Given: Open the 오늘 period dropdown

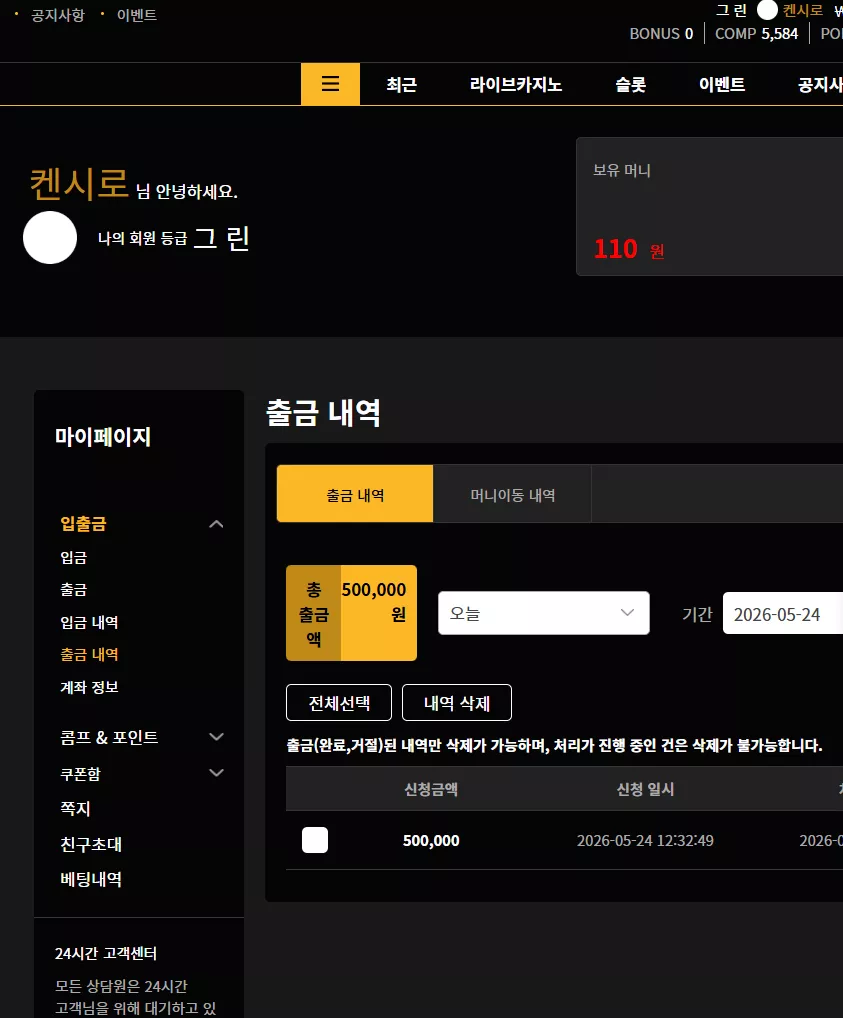Looking at the screenshot, I should (544, 613).
